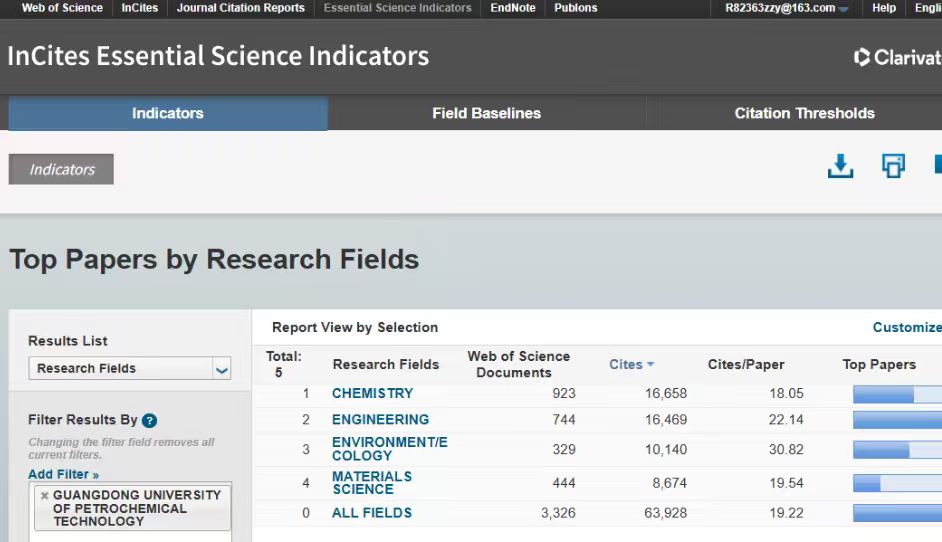The width and height of the screenshot is (942, 542).
Task: Click the Add Filter link
Action: pyautogui.click(x=64, y=474)
